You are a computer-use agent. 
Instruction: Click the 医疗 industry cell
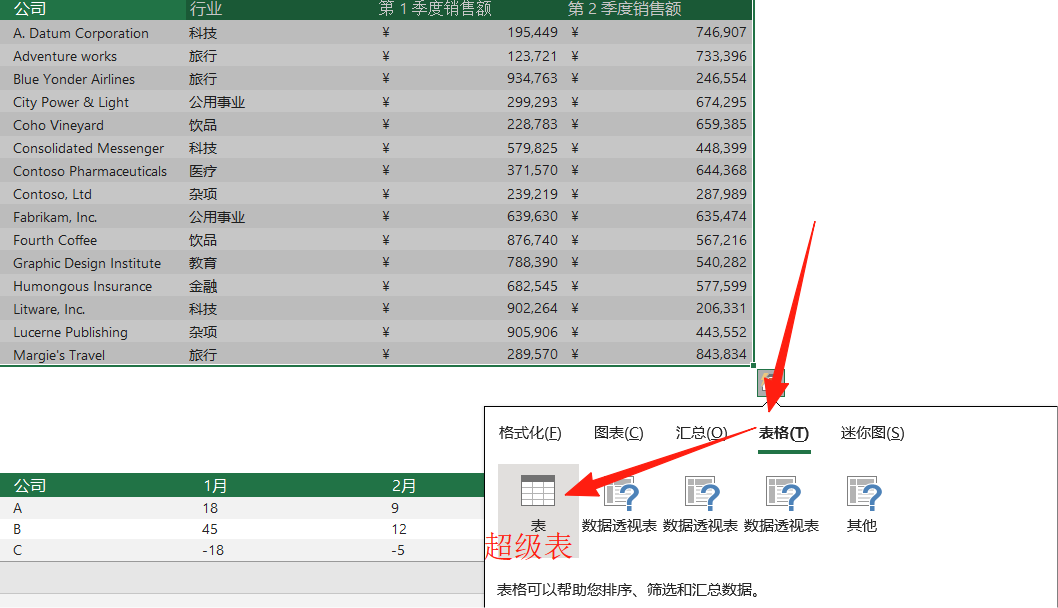click(x=202, y=171)
